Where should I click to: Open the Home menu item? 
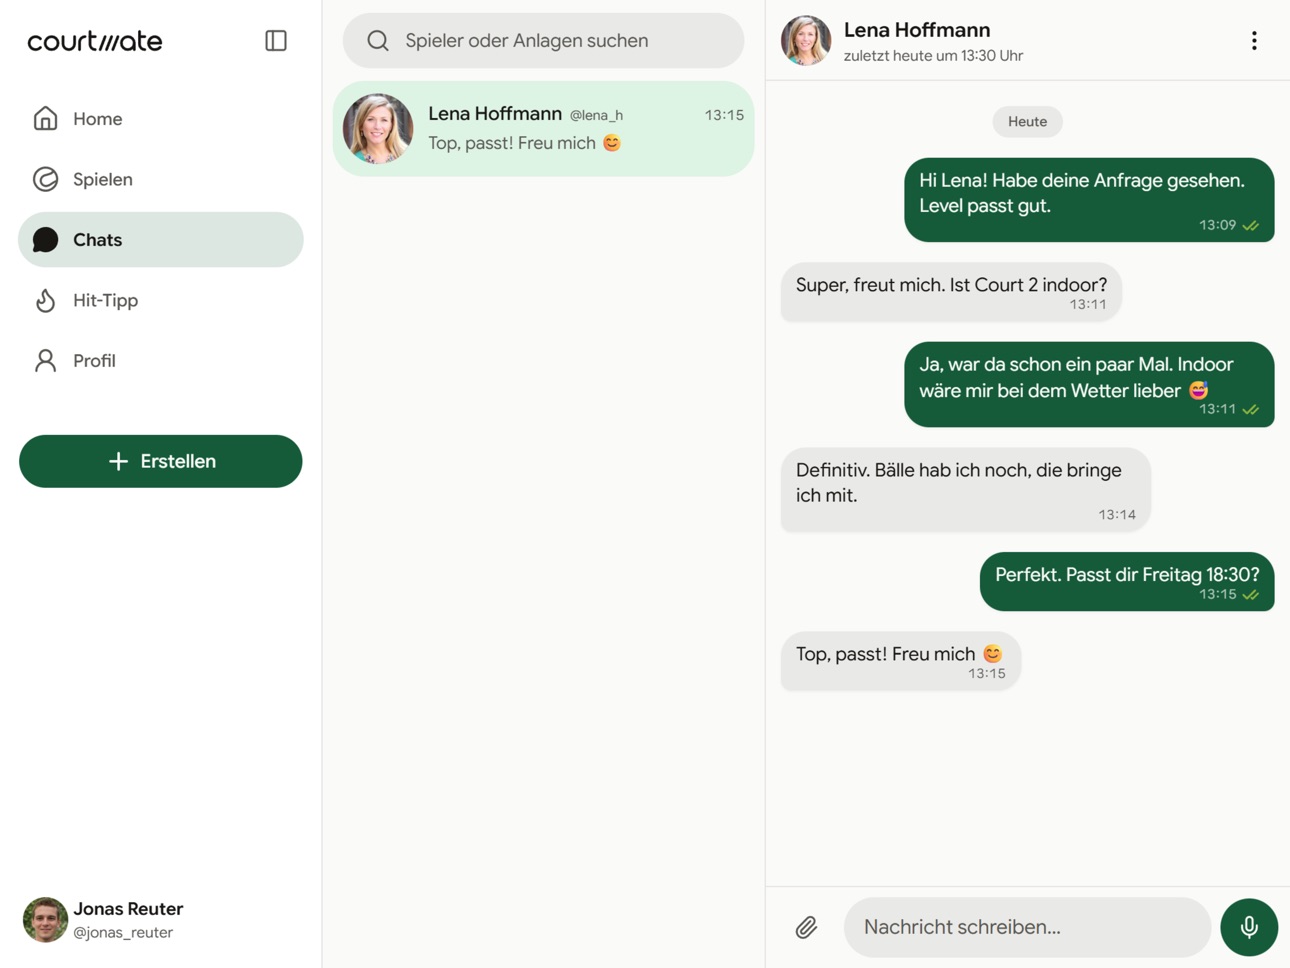coord(161,119)
